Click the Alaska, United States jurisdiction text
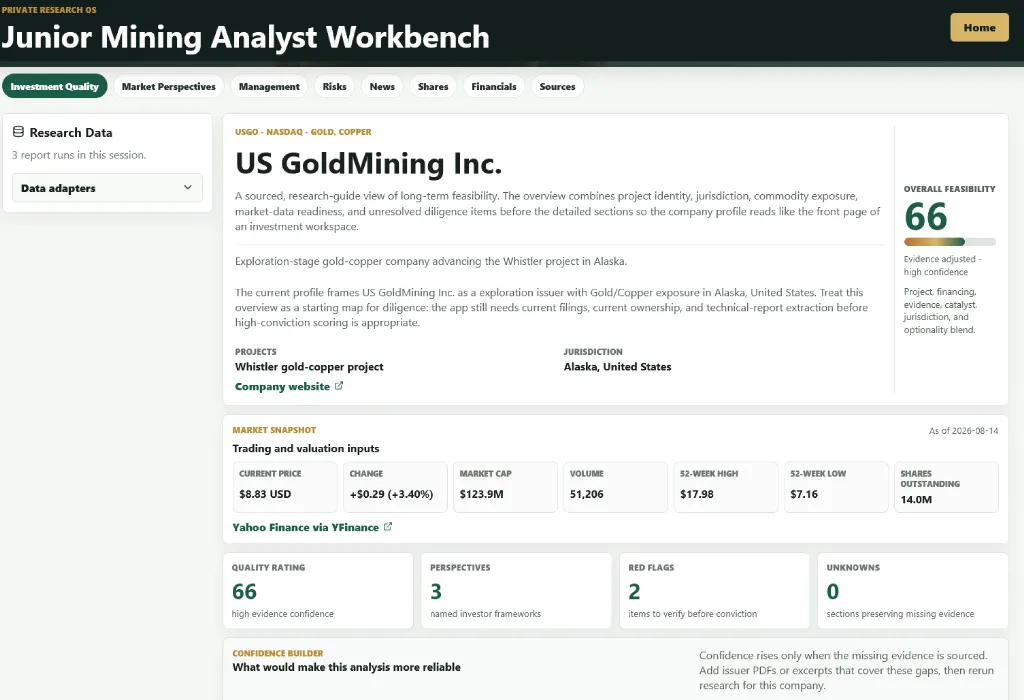 pyautogui.click(x=617, y=367)
